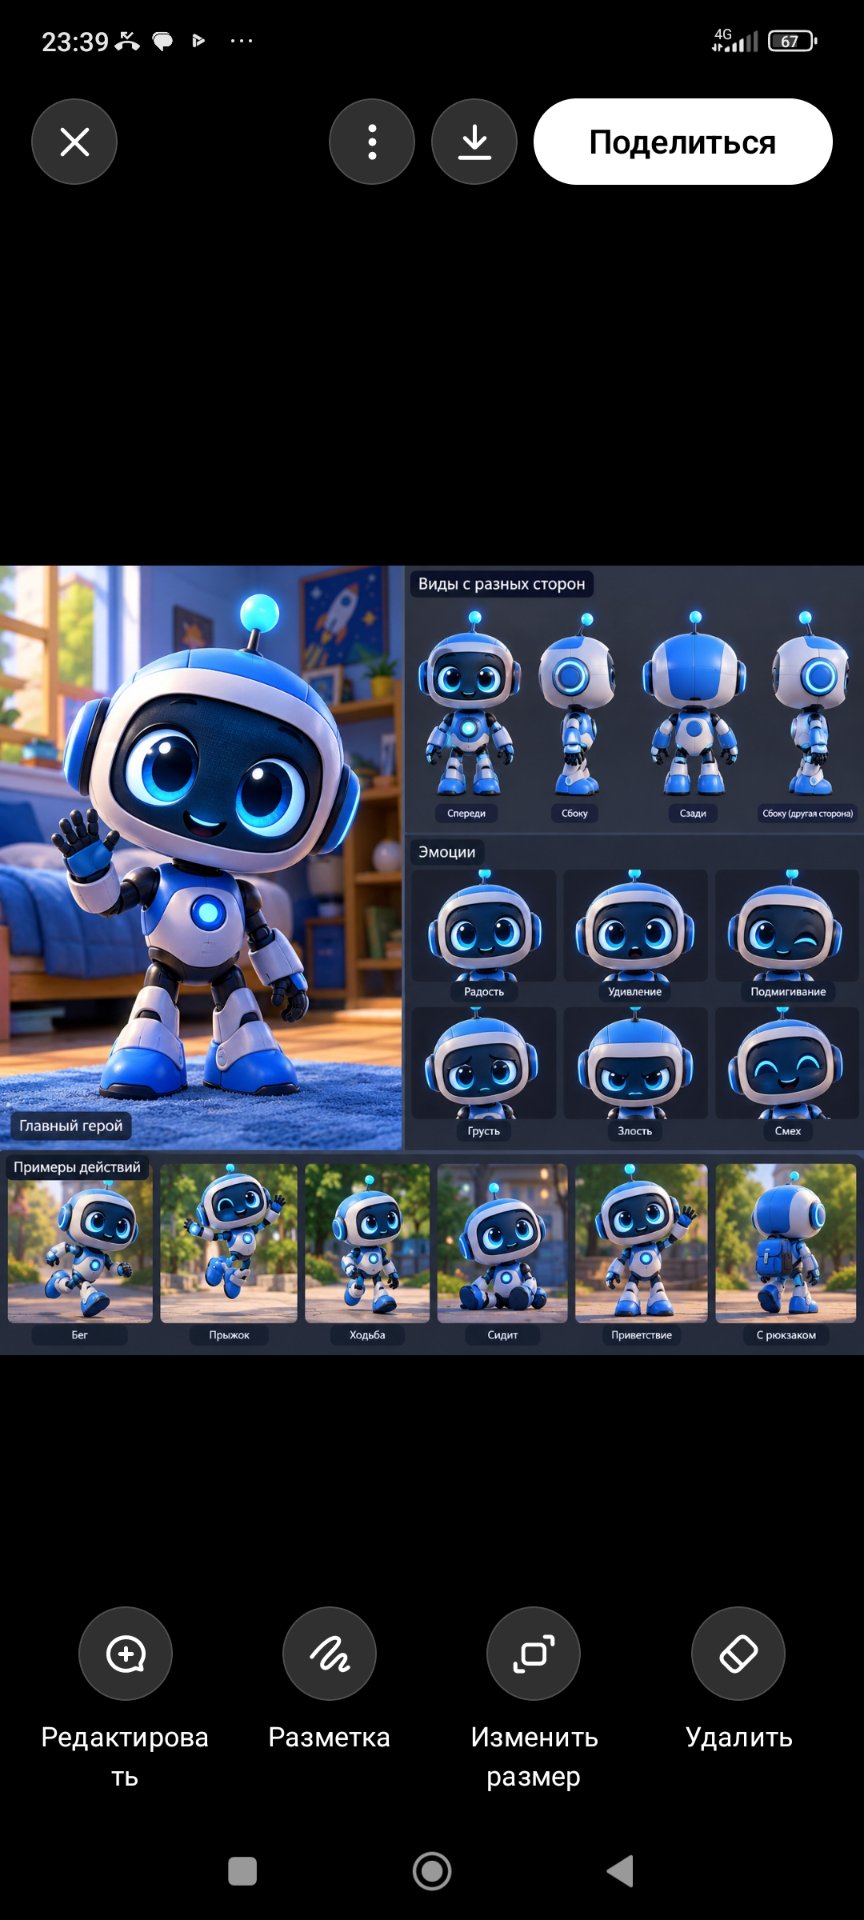Screen dimensions: 864x1920
Task: Tap the "Виды с разных сторон" heading
Action: pos(502,584)
